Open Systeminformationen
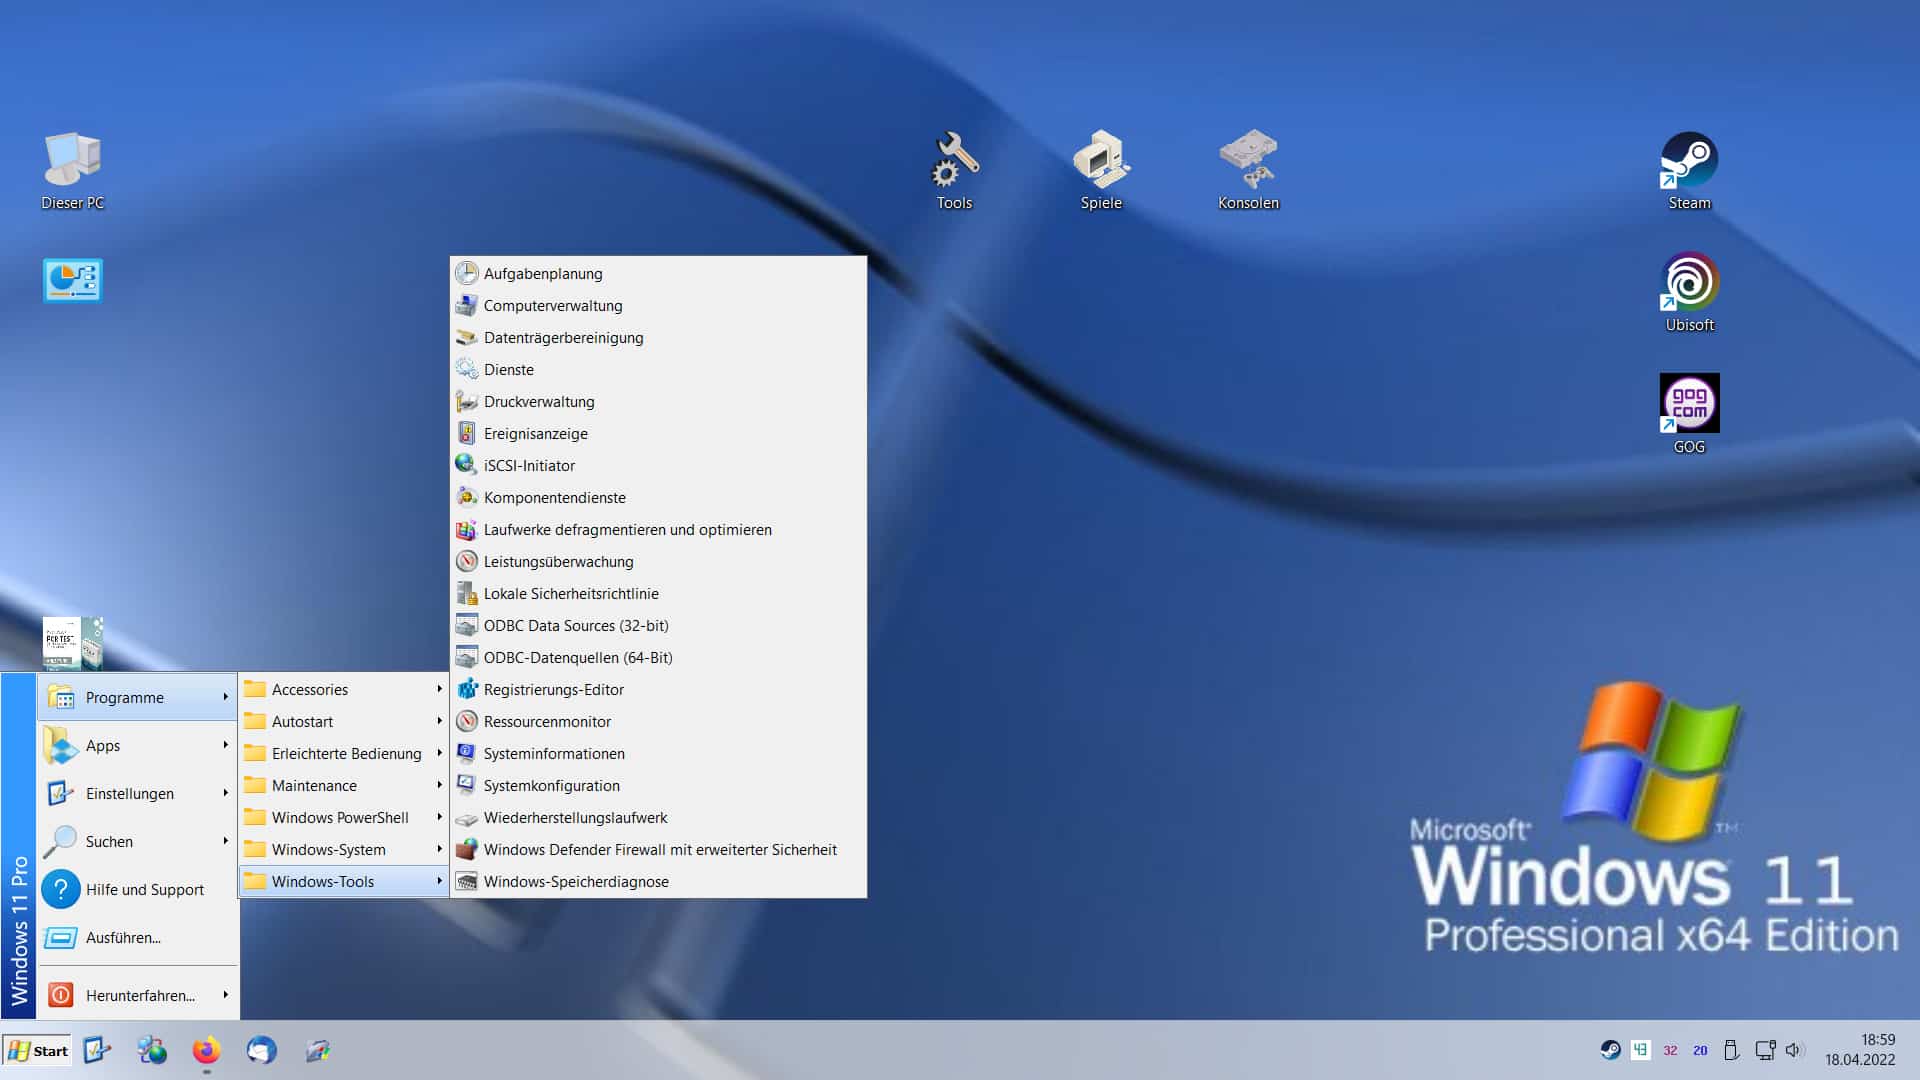Viewport: 1920px width, 1080px height. [658, 753]
